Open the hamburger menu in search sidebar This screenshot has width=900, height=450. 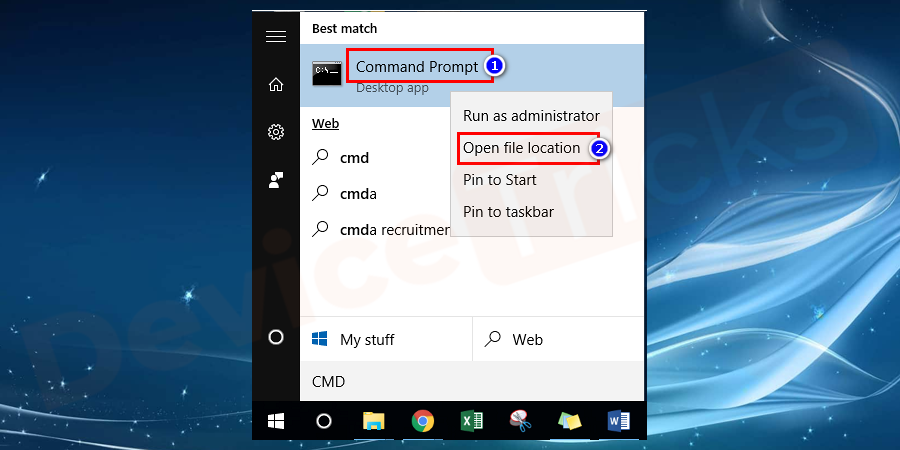tap(276, 36)
